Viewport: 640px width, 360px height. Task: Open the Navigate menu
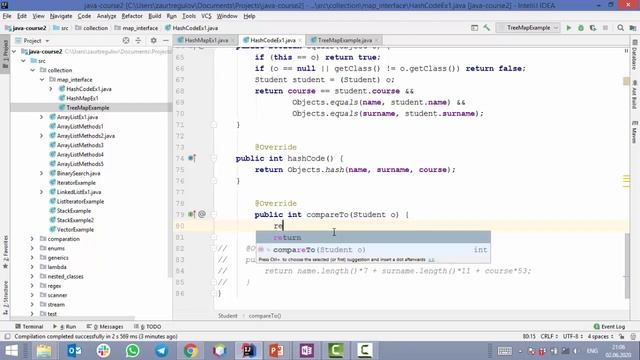tap(61, 16)
